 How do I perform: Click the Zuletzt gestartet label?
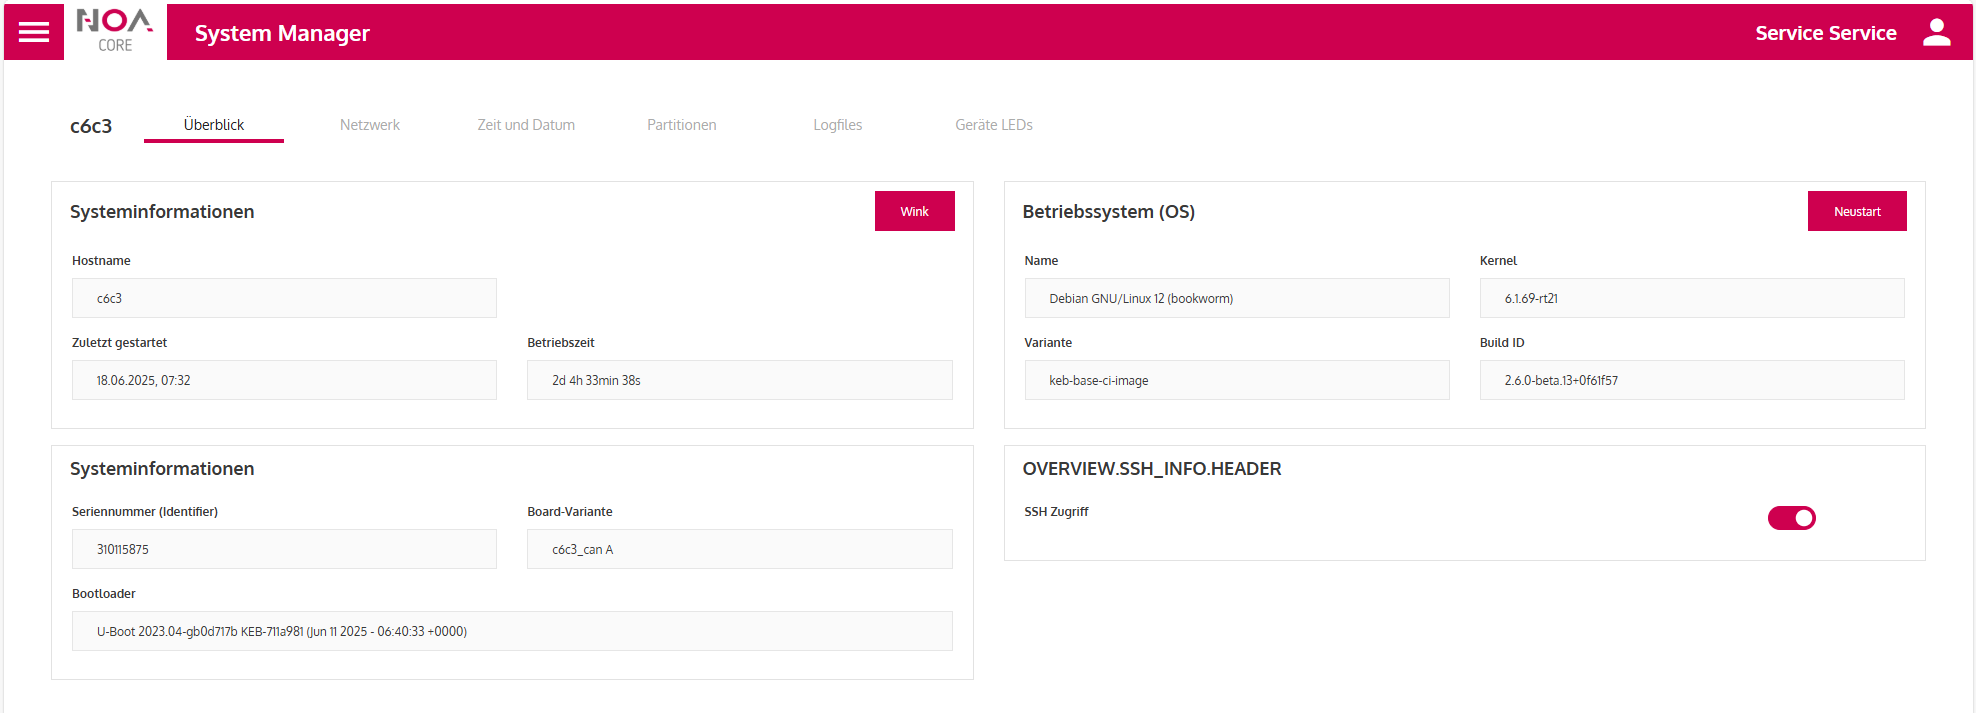119,342
